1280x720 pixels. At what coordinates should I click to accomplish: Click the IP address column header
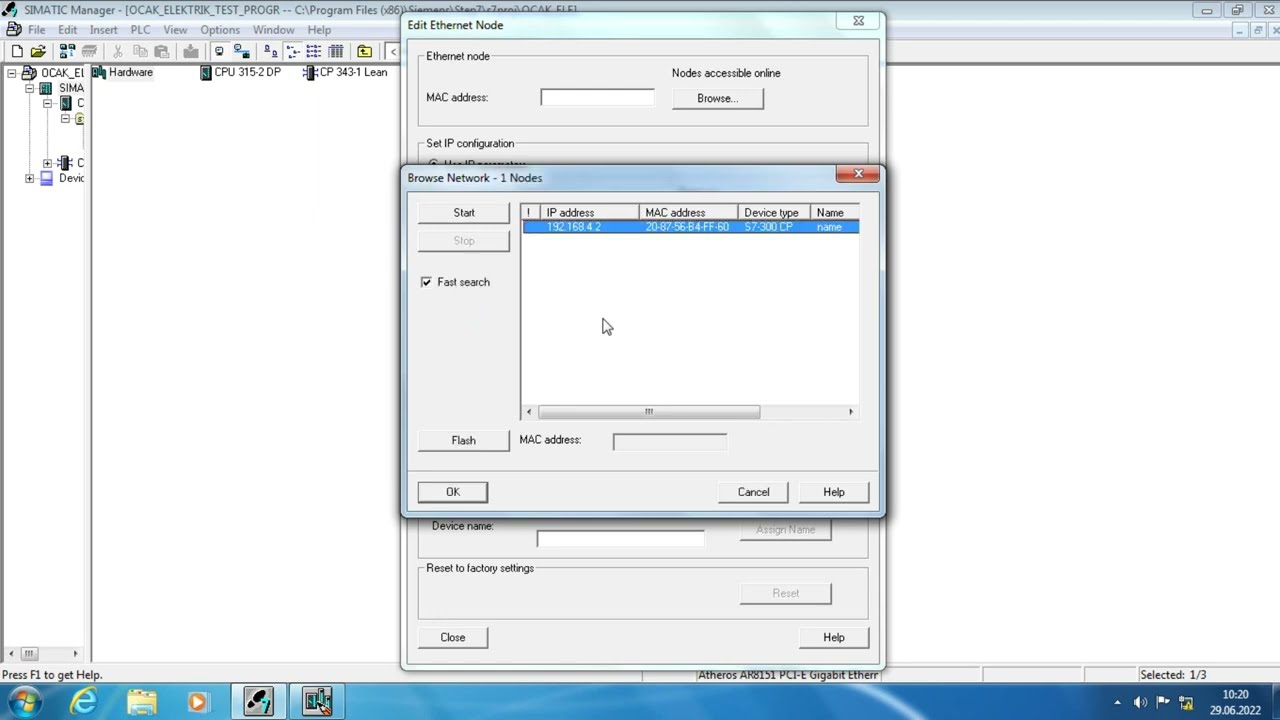588,213
